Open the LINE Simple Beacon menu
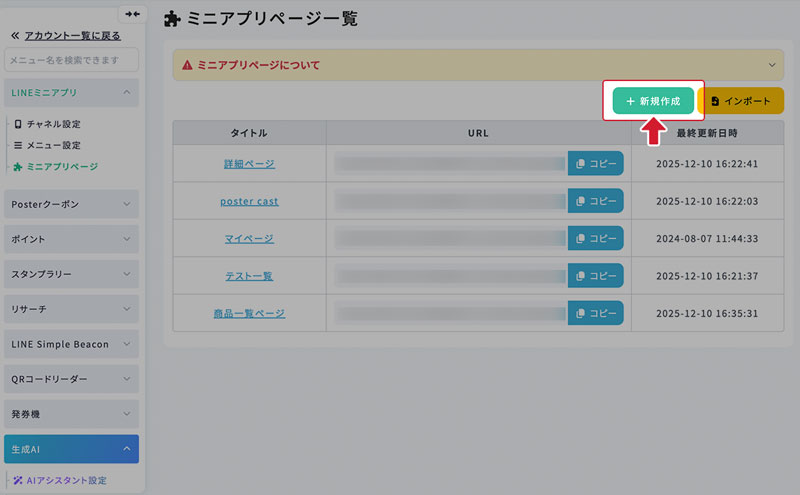This screenshot has height=495, width=800. pyautogui.click(x=71, y=344)
